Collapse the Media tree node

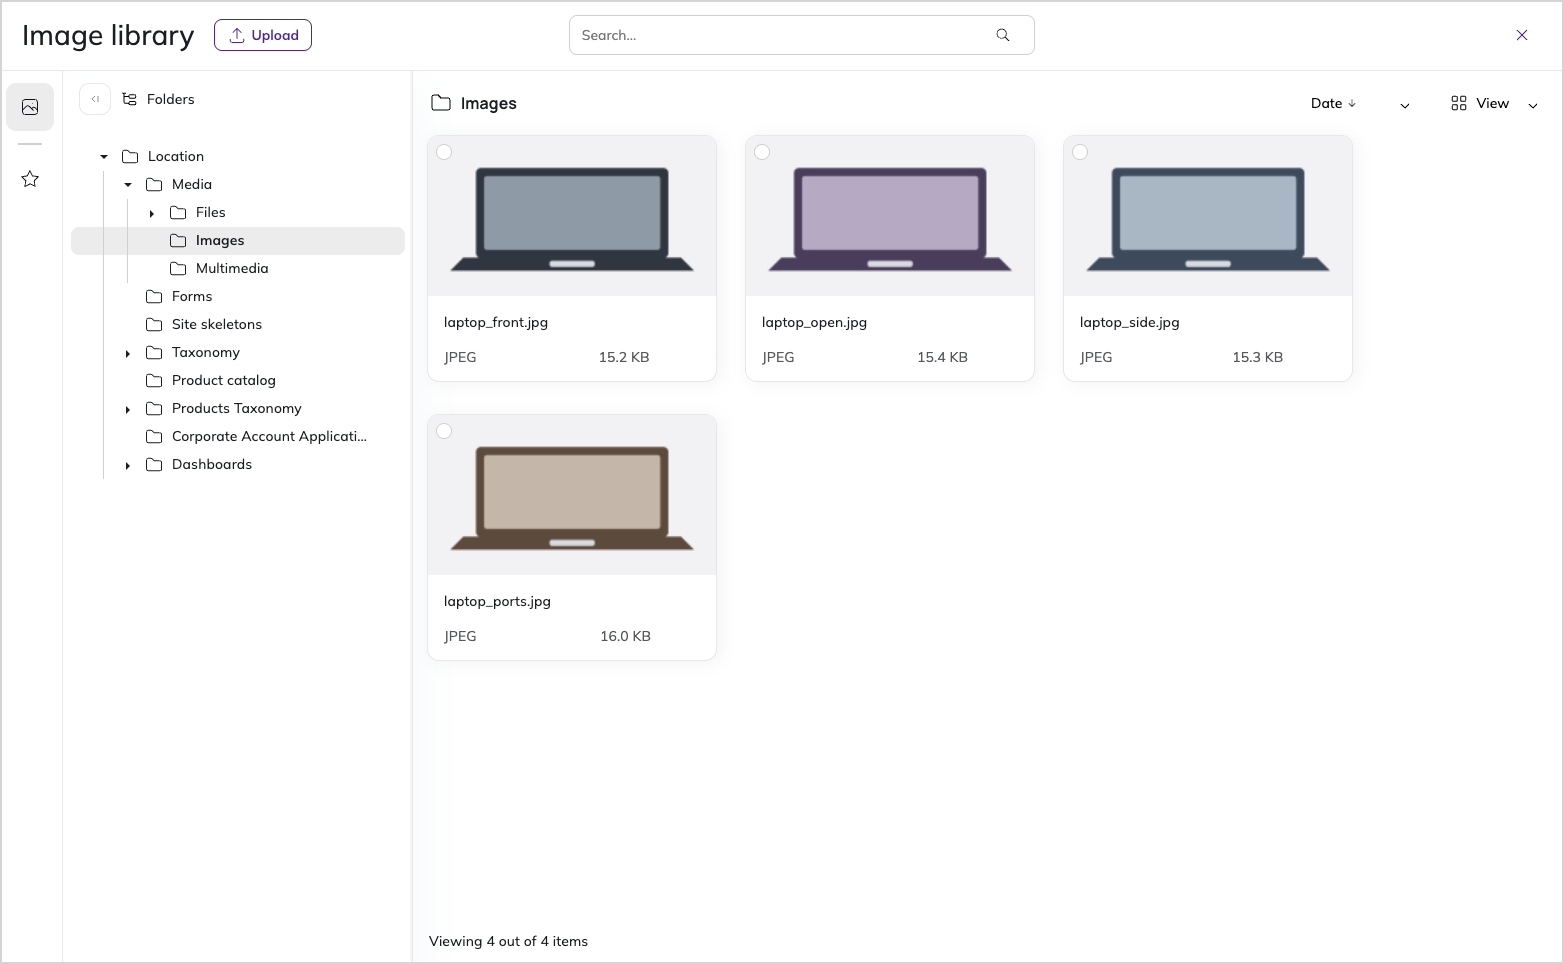(128, 185)
